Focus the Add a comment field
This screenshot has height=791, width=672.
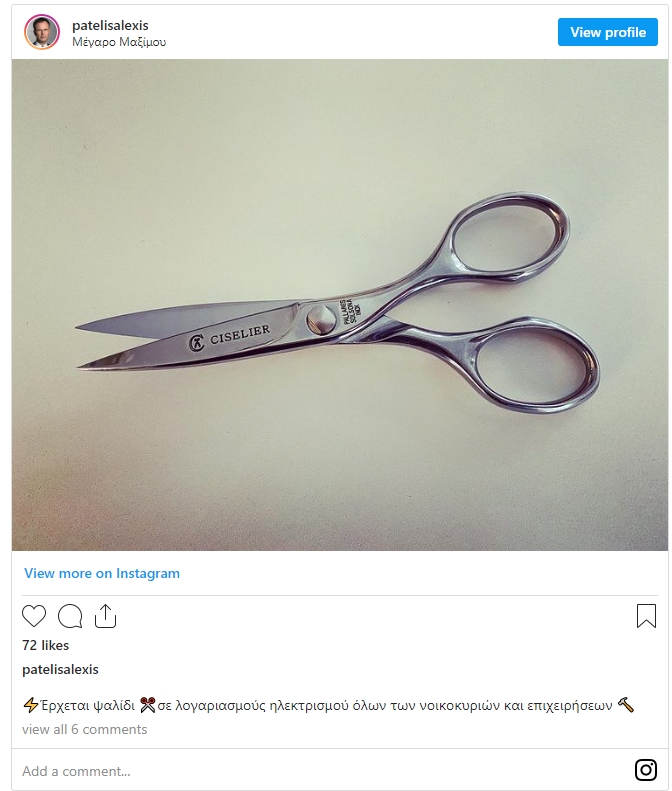pyautogui.click(x=323, y=771)
